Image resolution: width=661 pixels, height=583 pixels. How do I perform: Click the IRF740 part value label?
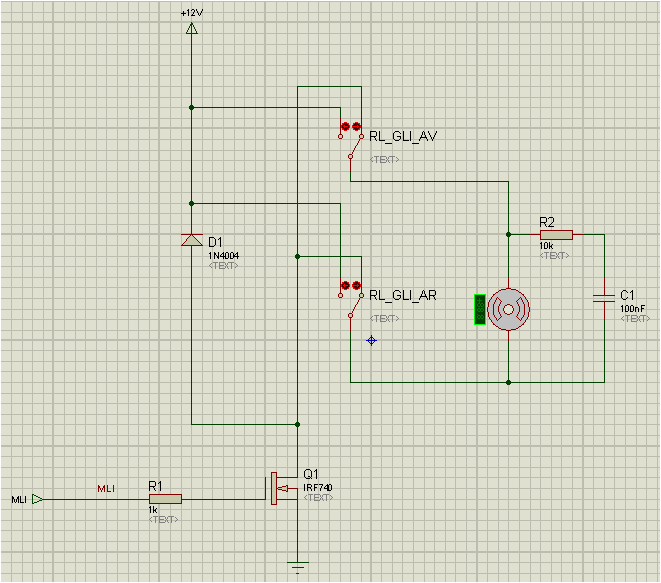click(x=317, y=487)
